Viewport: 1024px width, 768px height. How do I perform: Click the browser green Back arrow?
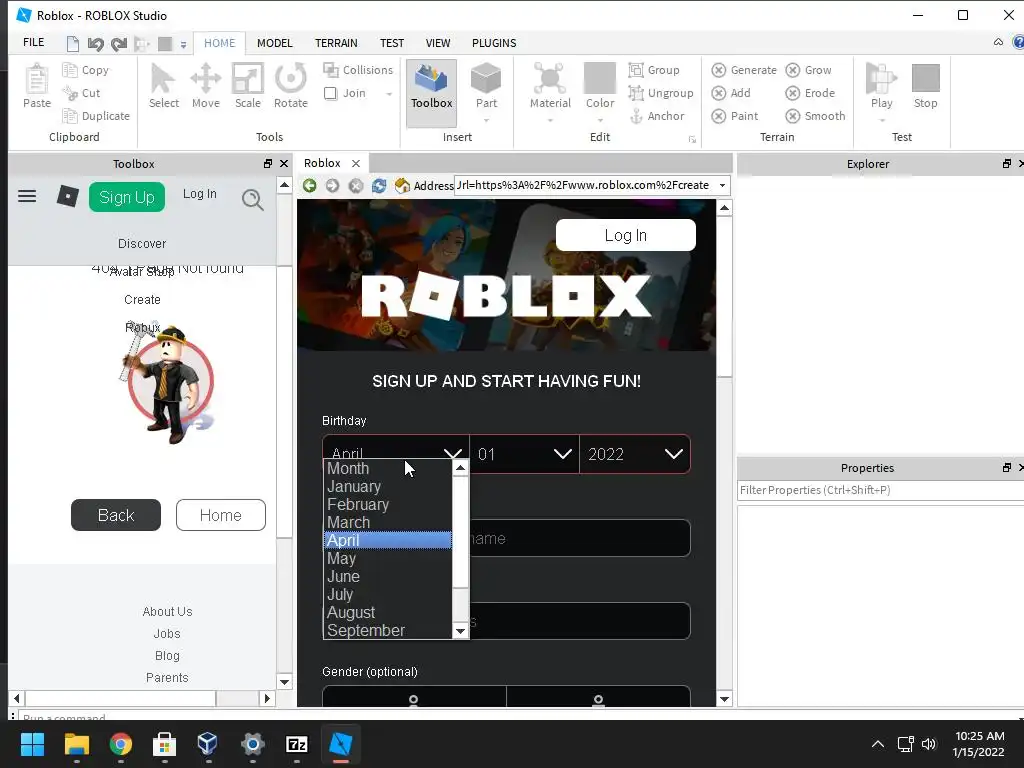(310, 185)
